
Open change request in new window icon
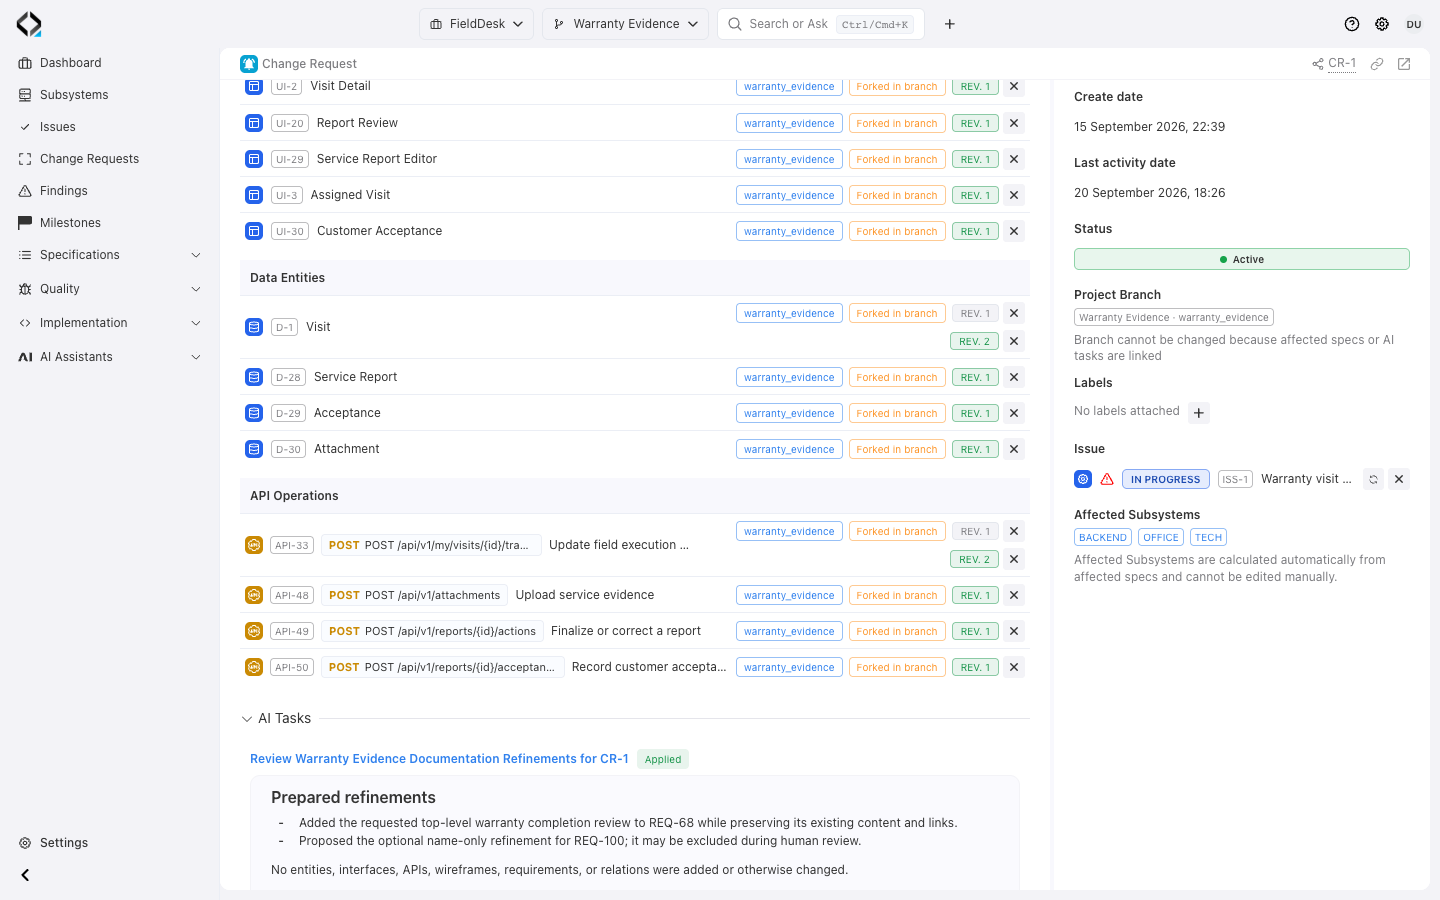[x=1404, y=64]
